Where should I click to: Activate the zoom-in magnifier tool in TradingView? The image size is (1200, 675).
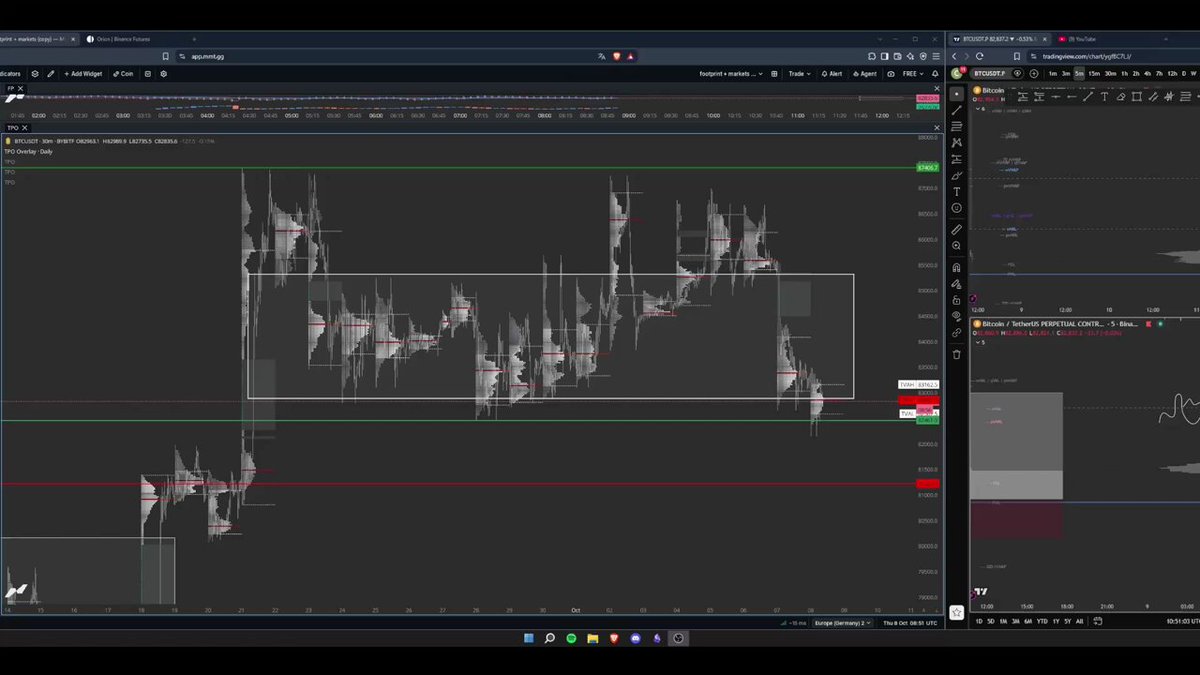point(957,246)
